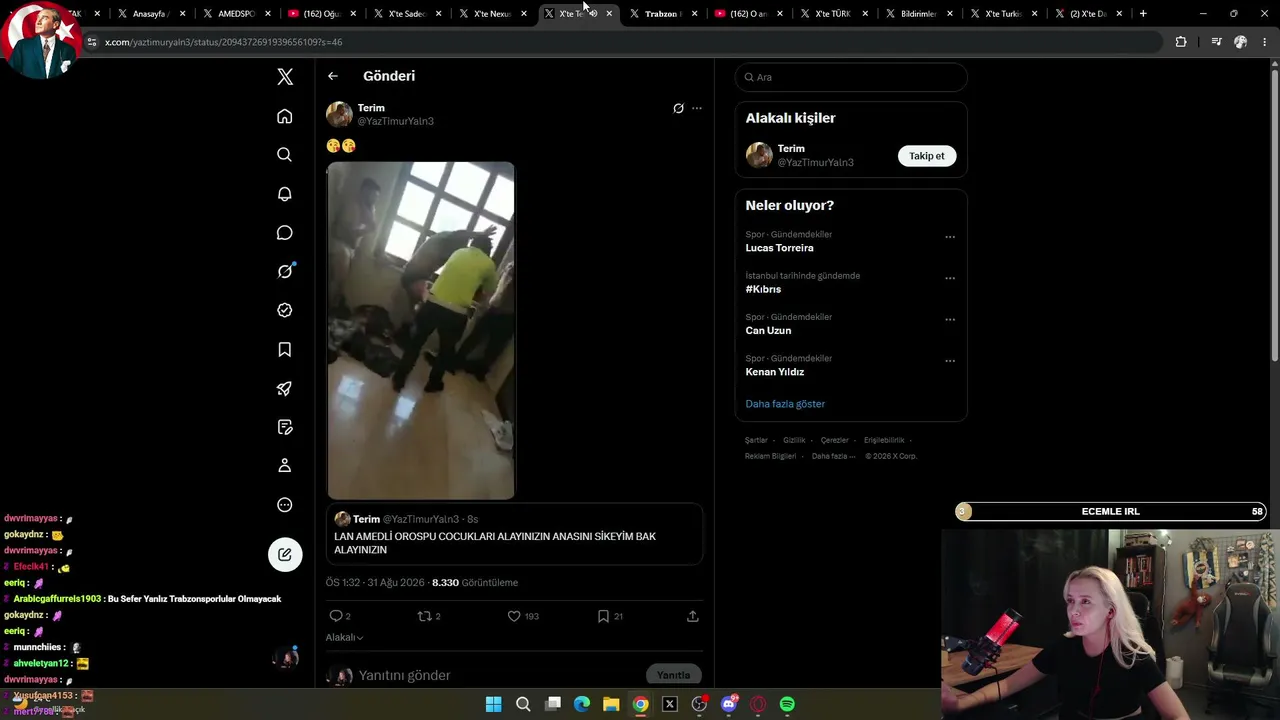Follow Terim with Takip et button
The image size is (1280, 720).
point(927,156)
